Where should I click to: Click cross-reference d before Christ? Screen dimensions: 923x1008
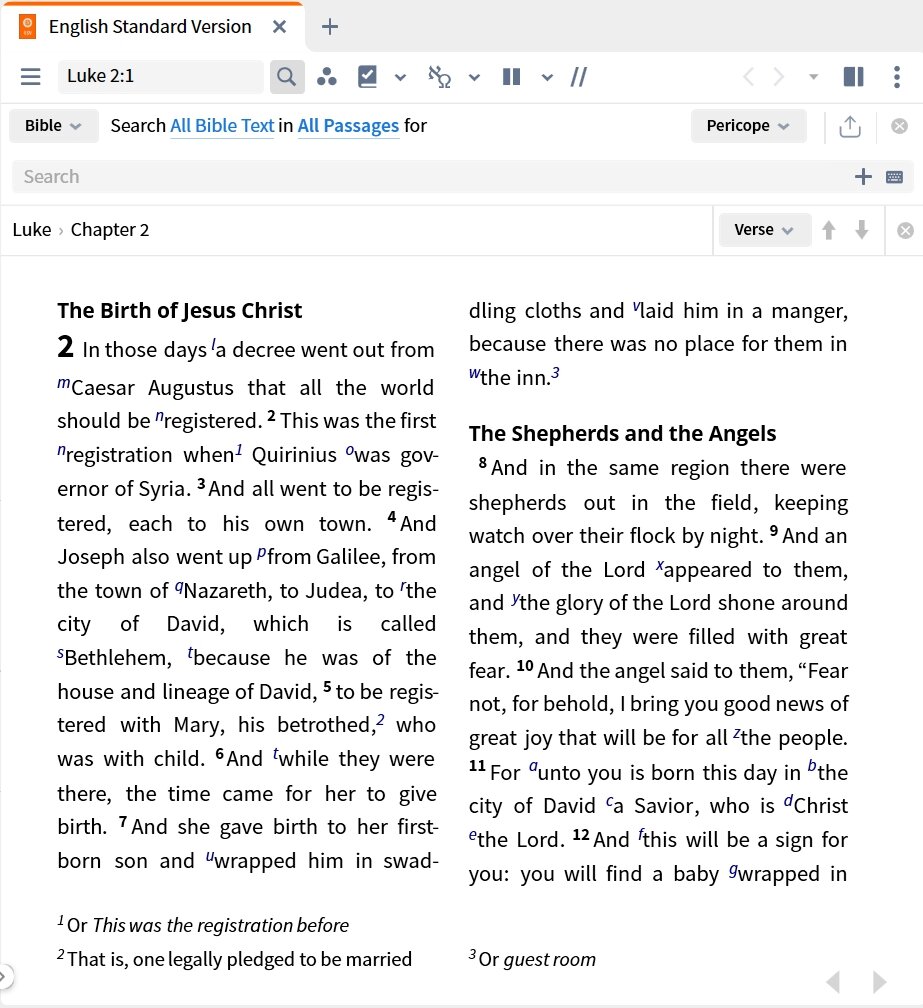click(x=789, y=800)
